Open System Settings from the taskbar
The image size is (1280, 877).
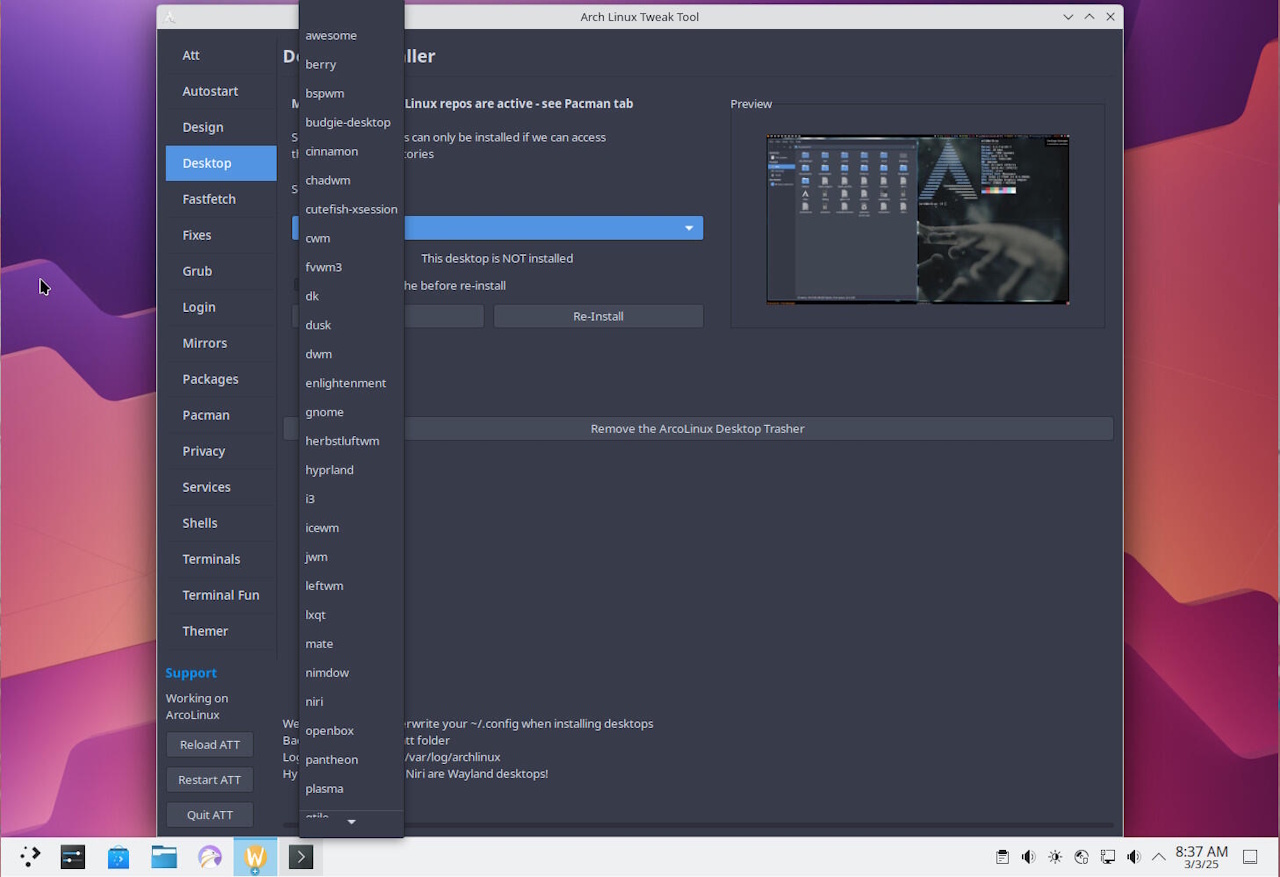73,856
